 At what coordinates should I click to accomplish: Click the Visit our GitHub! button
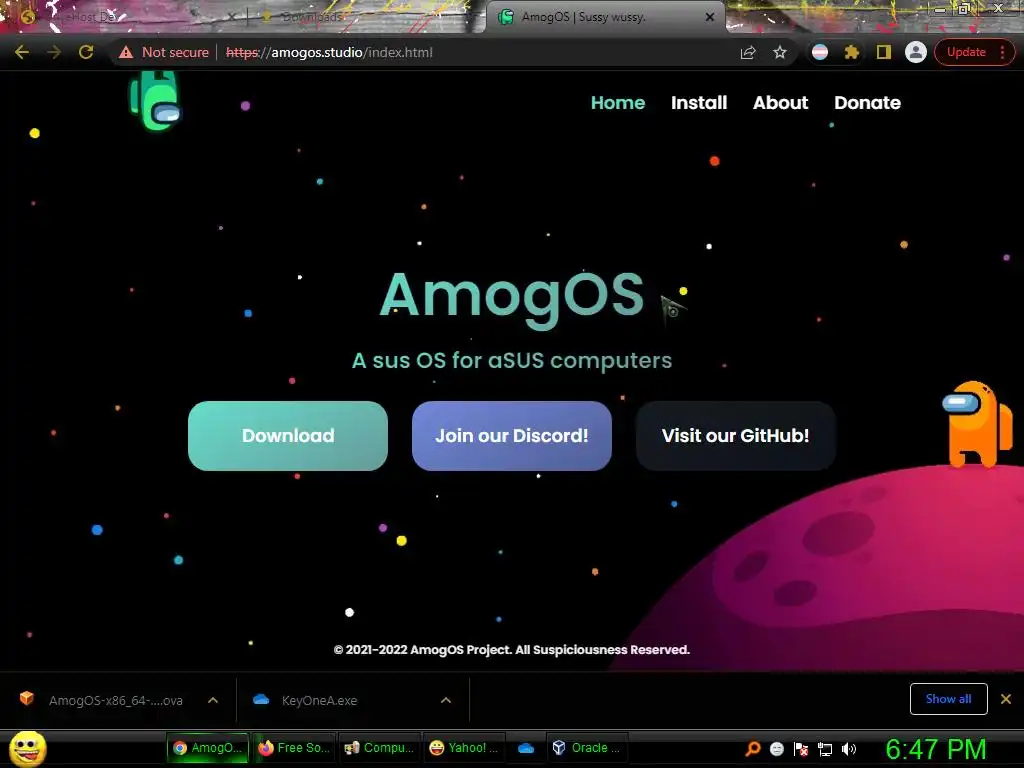point(736,436)
